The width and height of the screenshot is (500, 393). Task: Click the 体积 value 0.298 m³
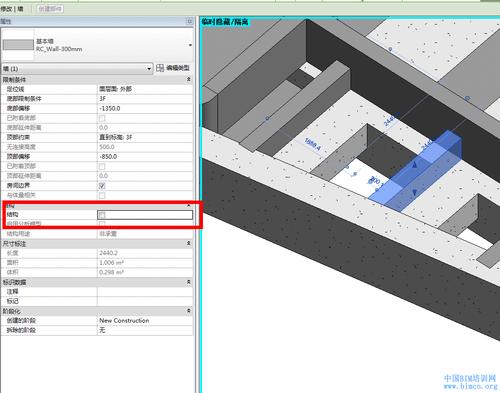[145, 272]
